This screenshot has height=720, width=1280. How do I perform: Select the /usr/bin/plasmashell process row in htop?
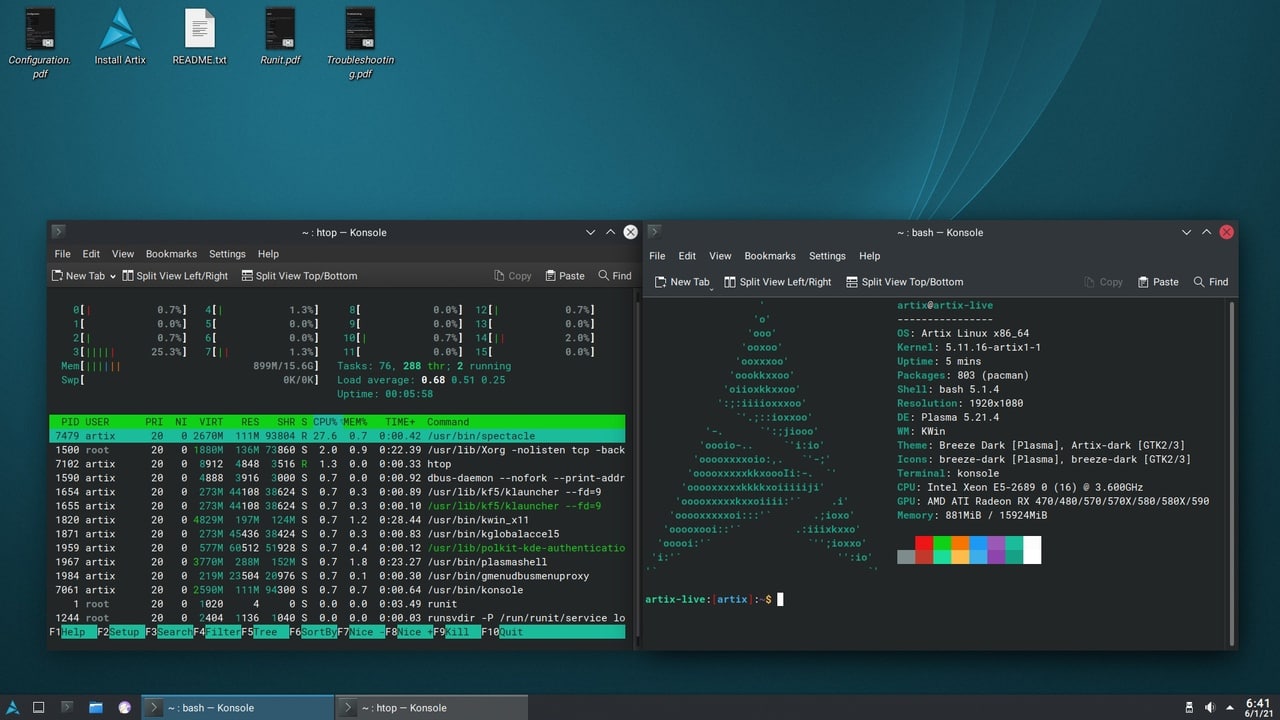(x=337, y=562)
